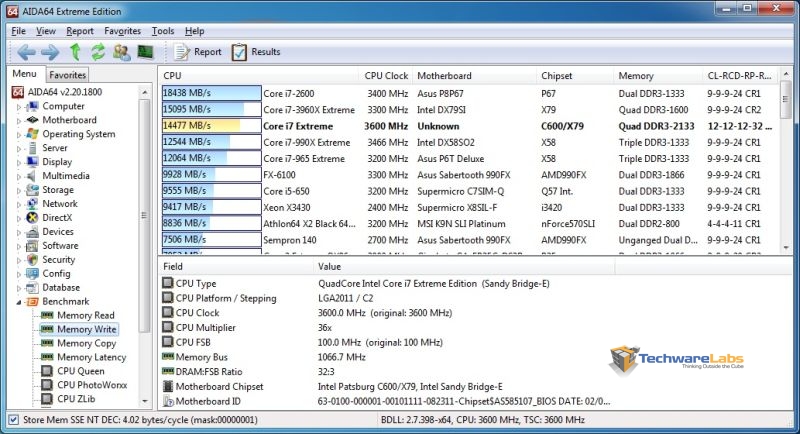Collapse the Benchmark tree node
This screenshot has height=434, width=800.
point(19,302)
